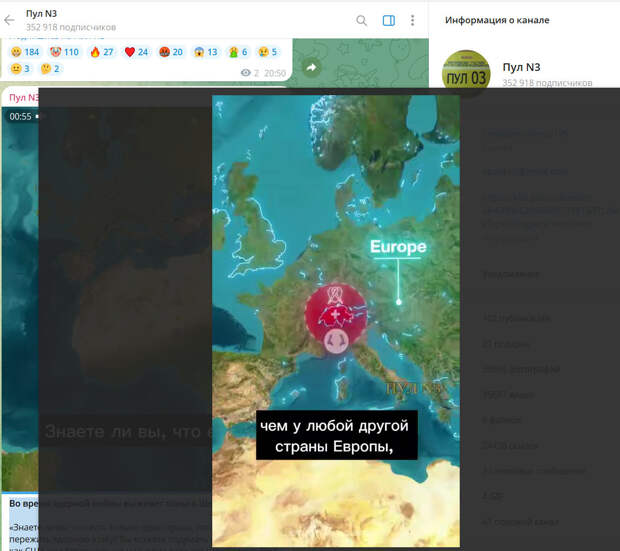Open the ПУЛ 03 channel avatar
Image resolution: width=620 pixels, height=551 pixels.
466,74
